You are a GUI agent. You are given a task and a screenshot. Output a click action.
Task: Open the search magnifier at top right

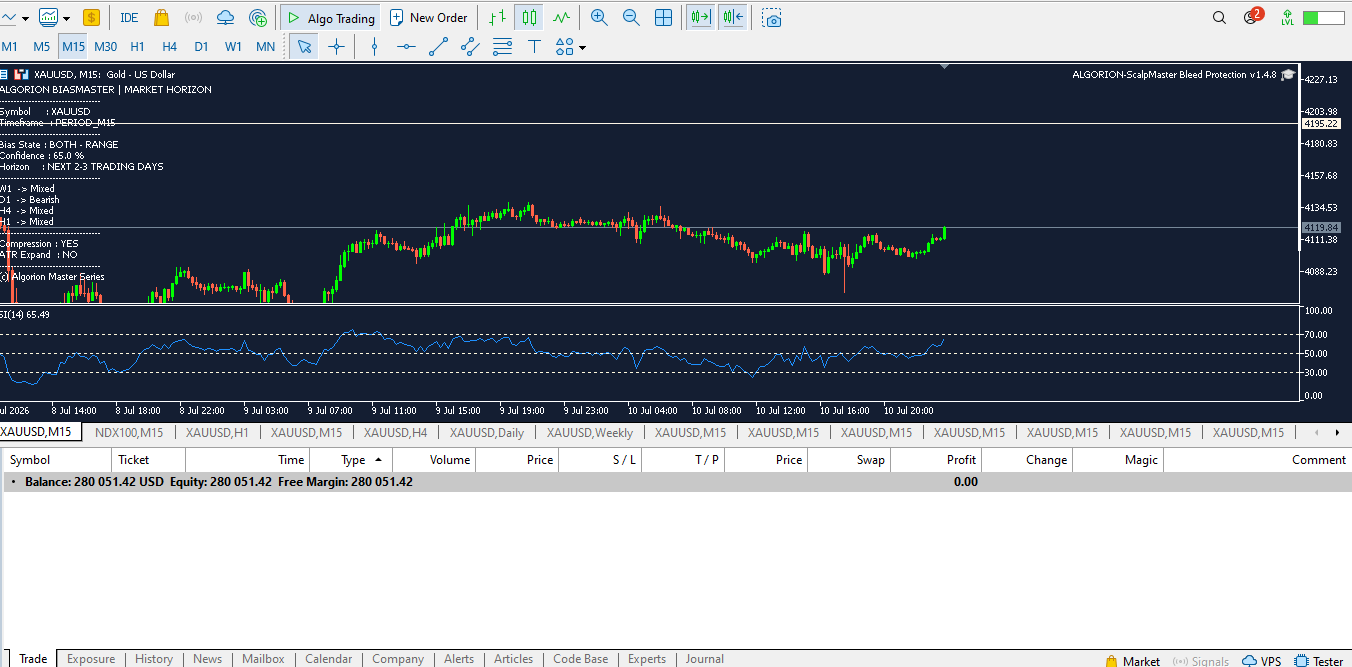(1219, 17)
